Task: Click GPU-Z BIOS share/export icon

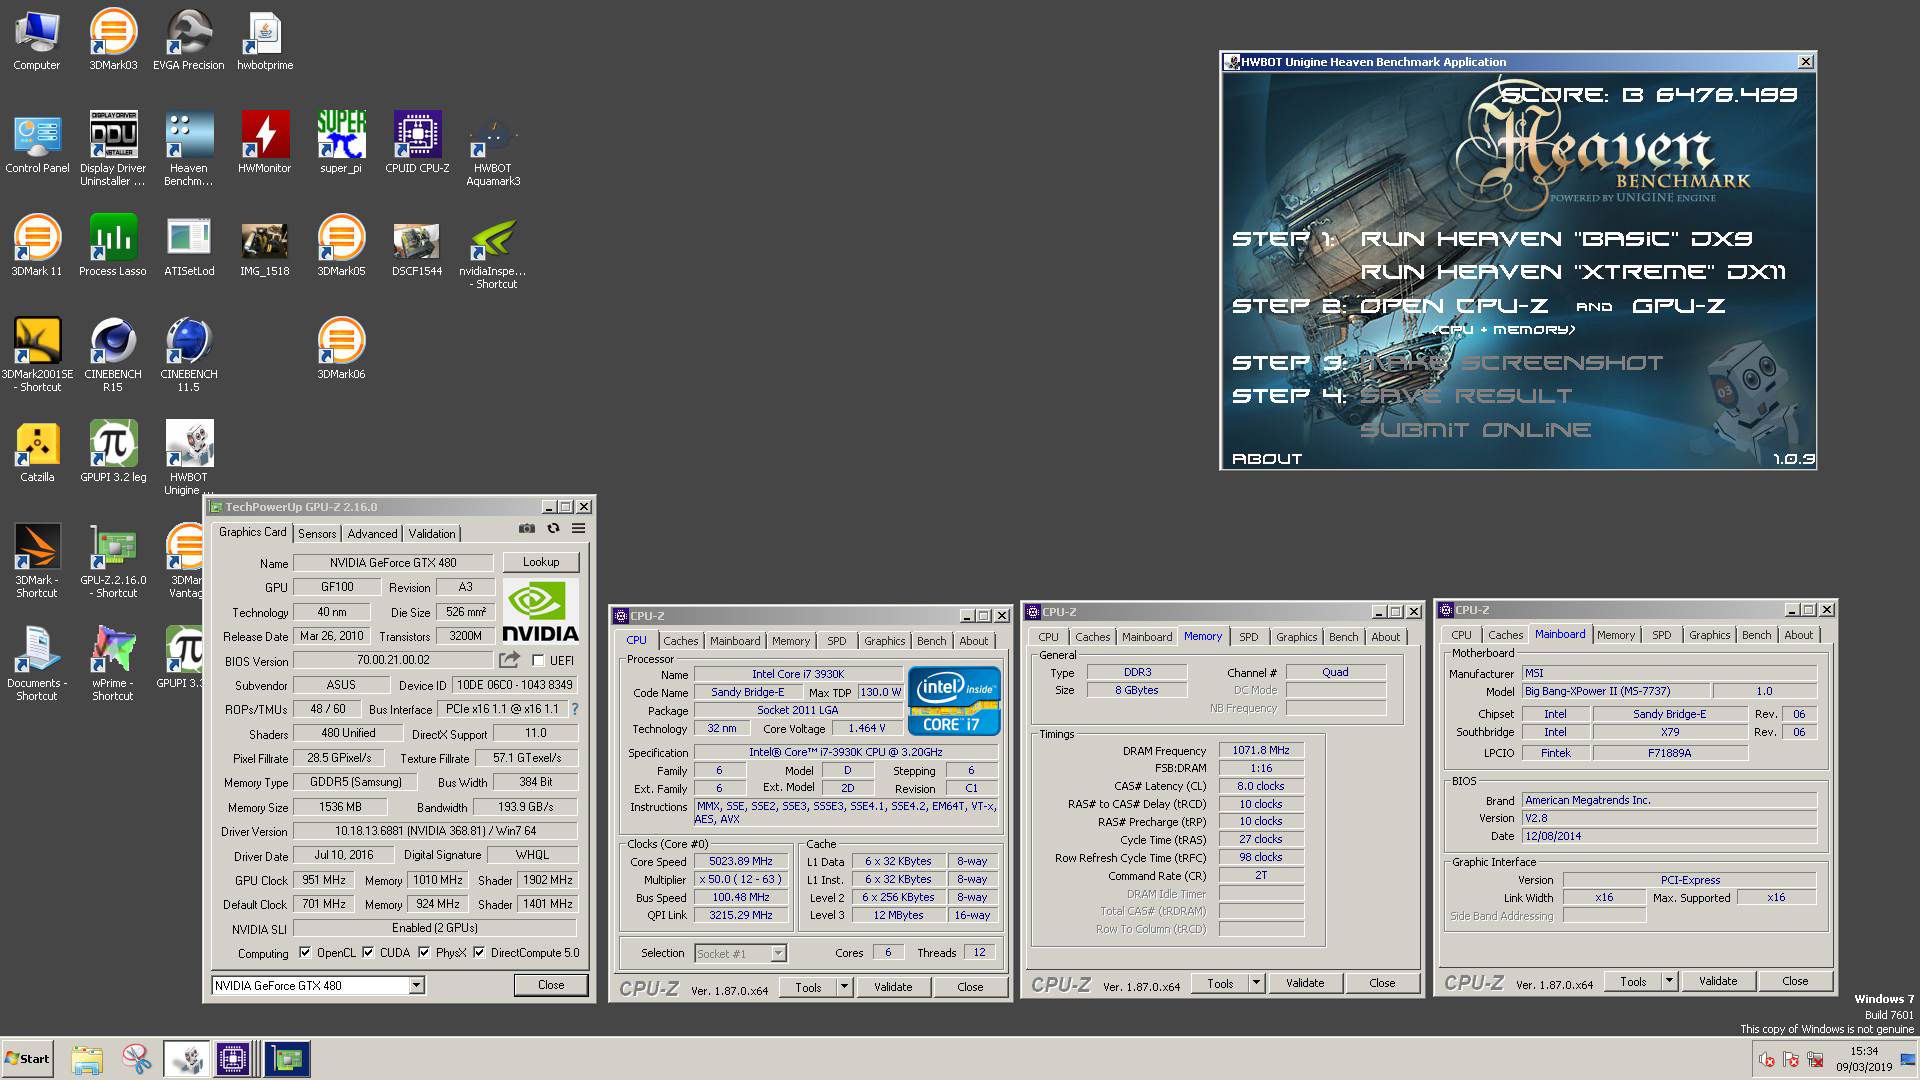Action: click(x=509, y=660)
